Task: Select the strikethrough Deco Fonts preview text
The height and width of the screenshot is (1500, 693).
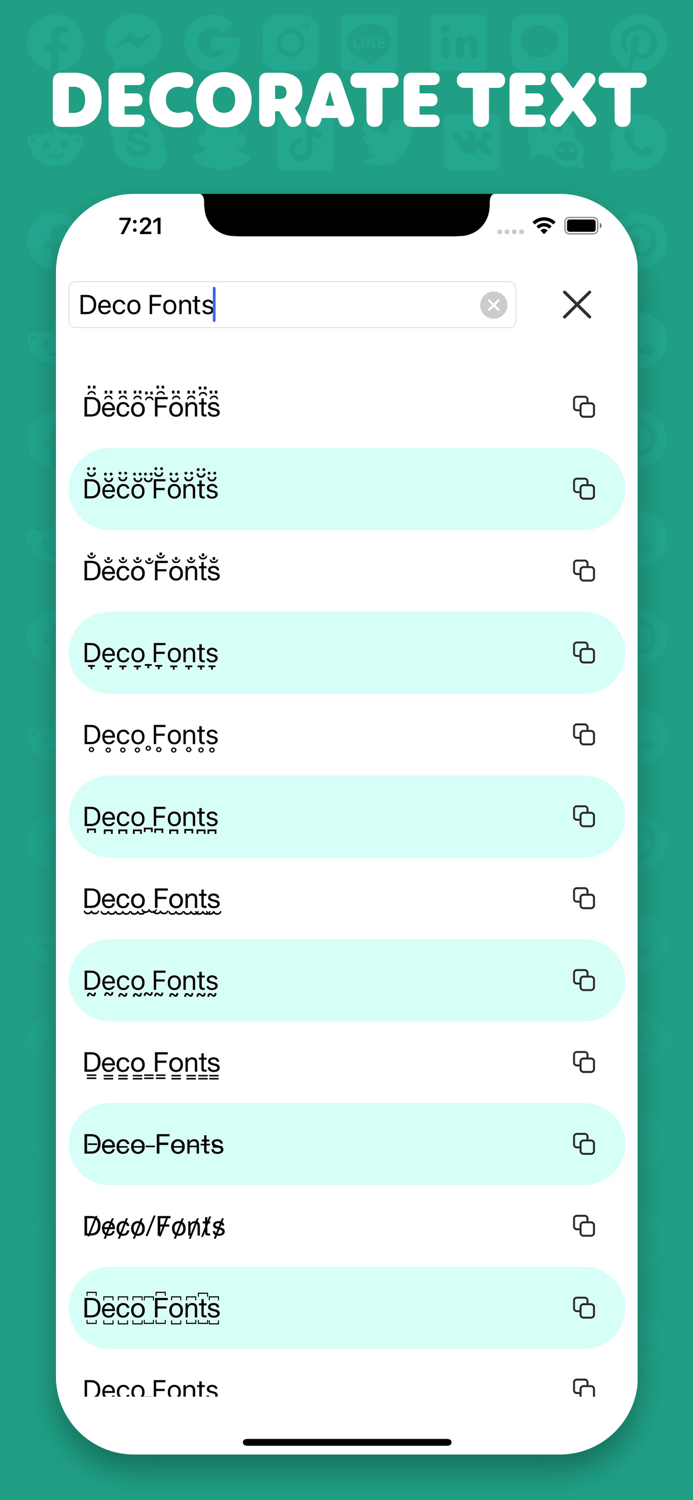Action: [x=153, y=1144]
